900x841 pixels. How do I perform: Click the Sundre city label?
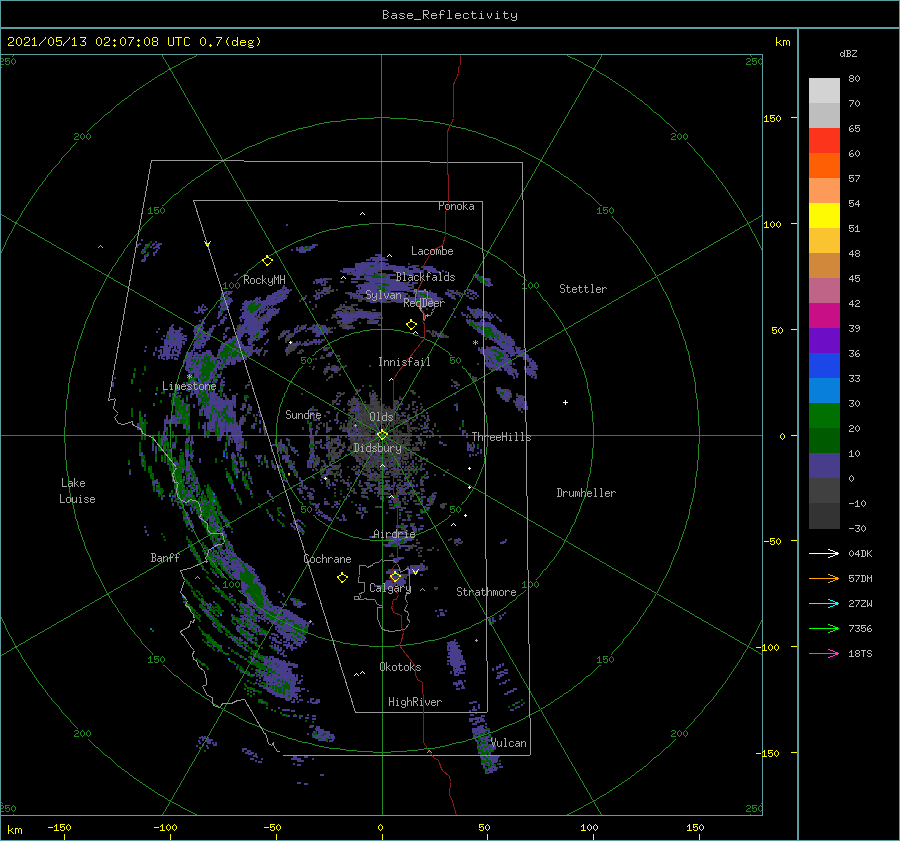coord(303,414)
